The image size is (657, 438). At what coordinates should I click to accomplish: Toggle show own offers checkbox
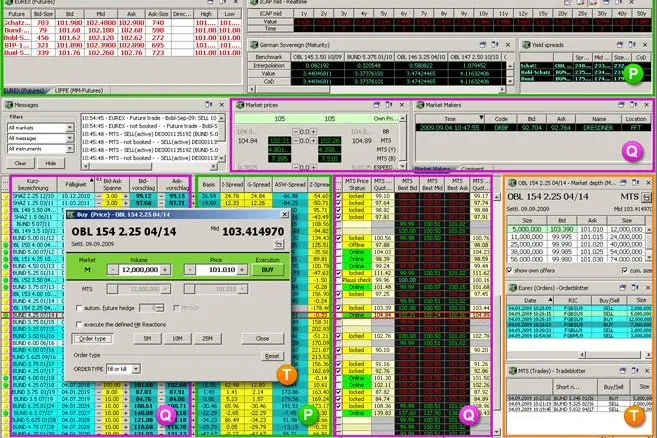click(x=510, y=271)
